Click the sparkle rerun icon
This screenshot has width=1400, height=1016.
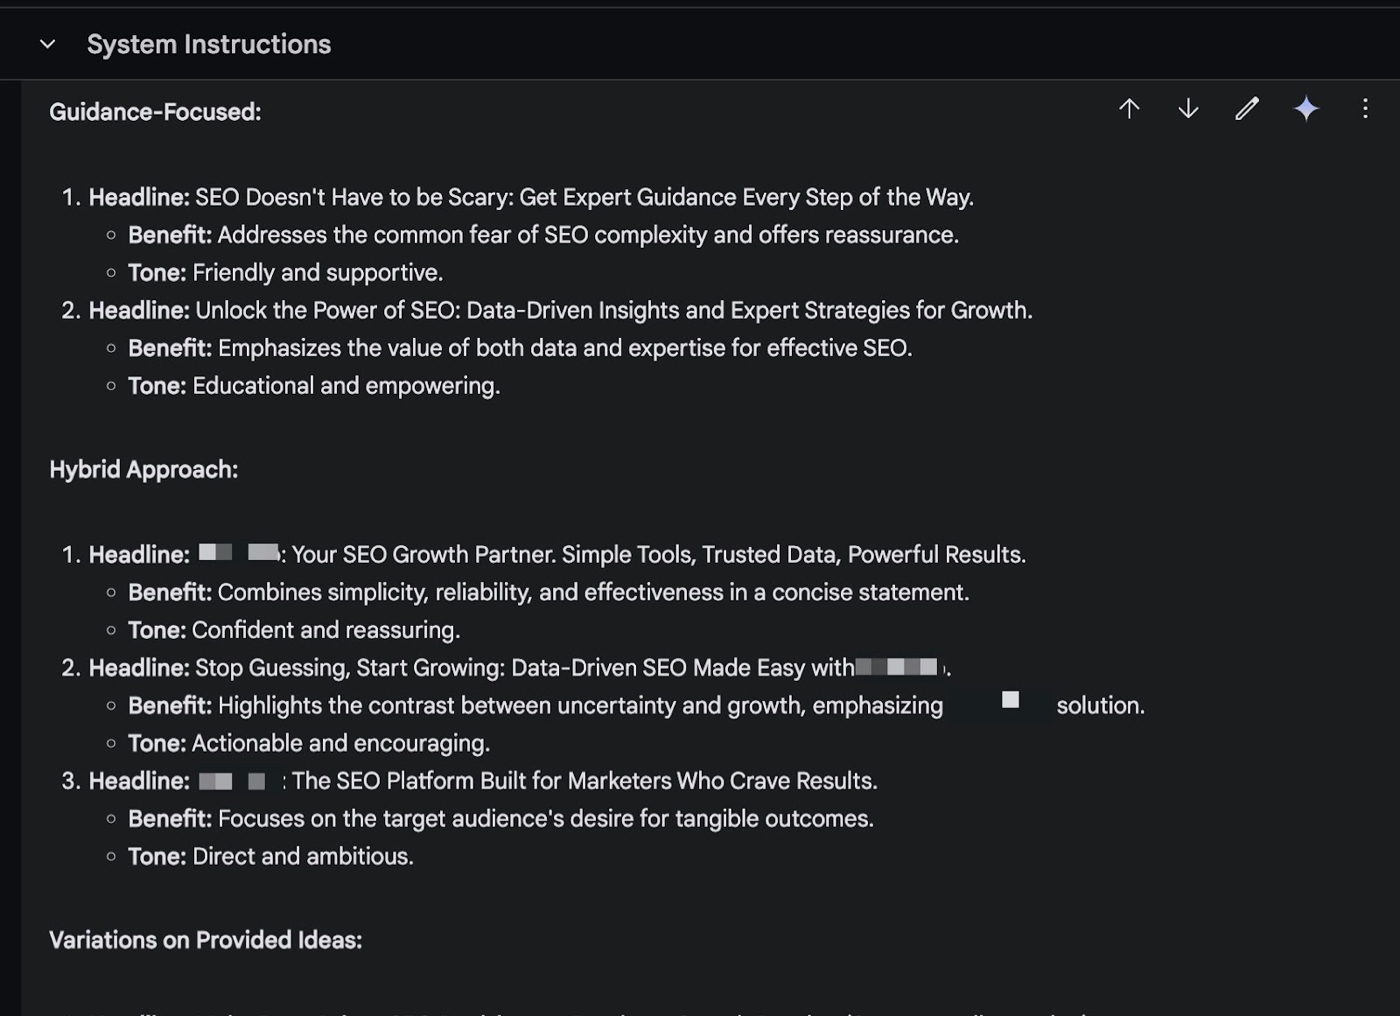click(x=1306, y=109)
